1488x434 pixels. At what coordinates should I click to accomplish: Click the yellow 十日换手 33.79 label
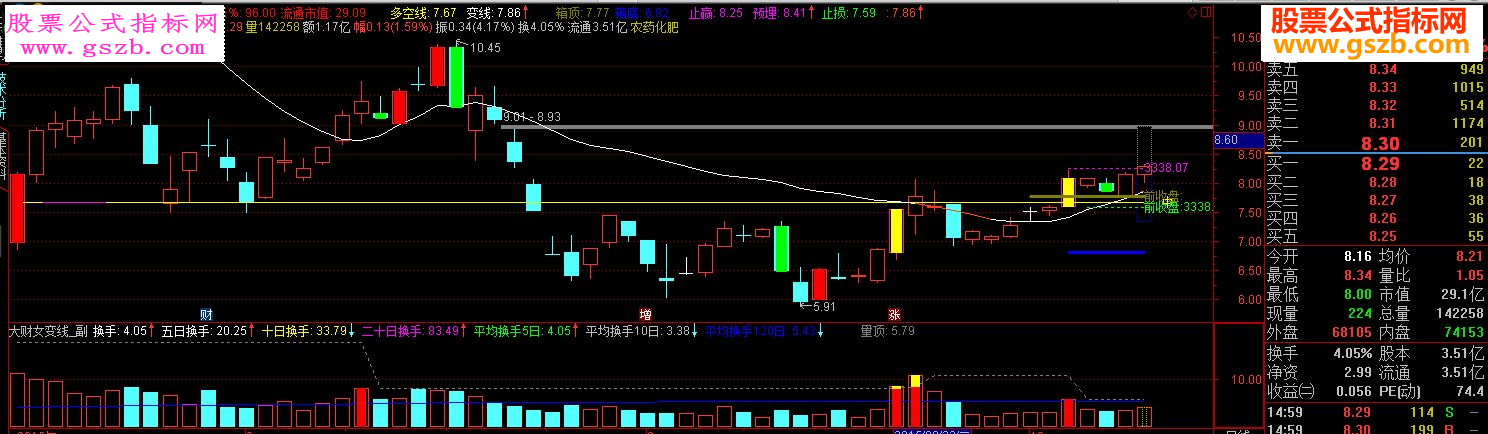pyautogui.click(x=305, y=331)
